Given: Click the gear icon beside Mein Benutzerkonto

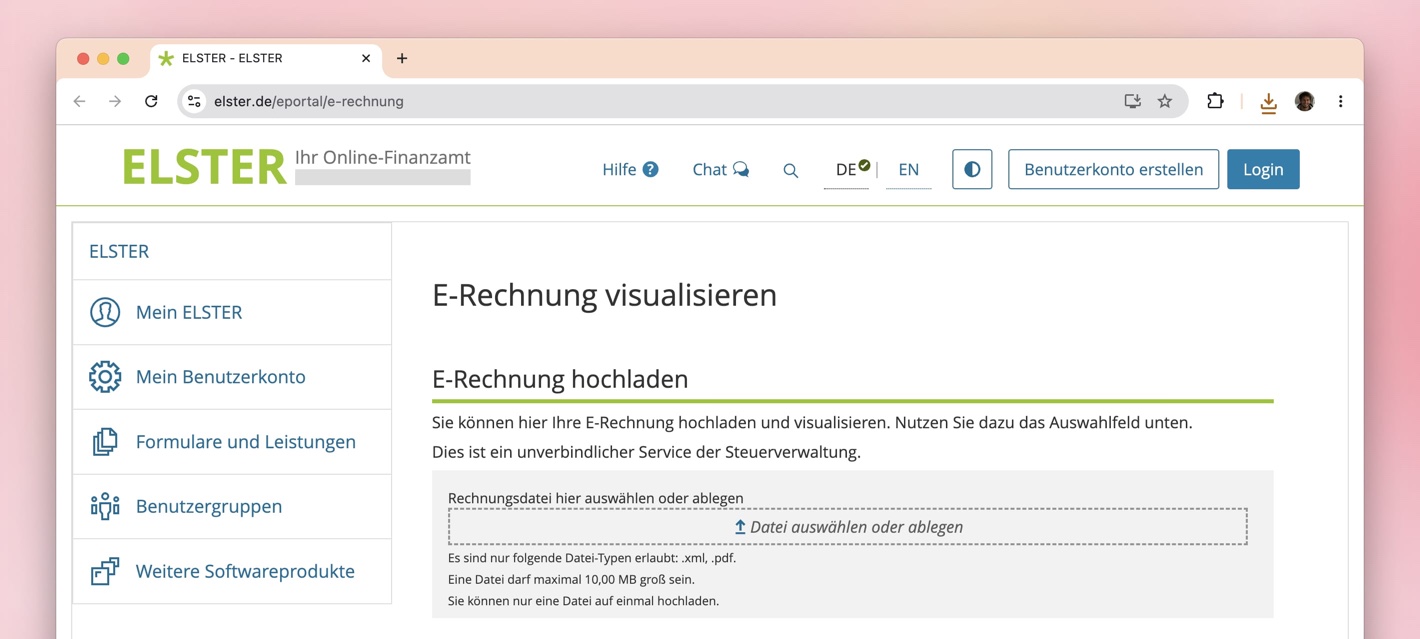Looking at the screenshot, I should 105,377.
